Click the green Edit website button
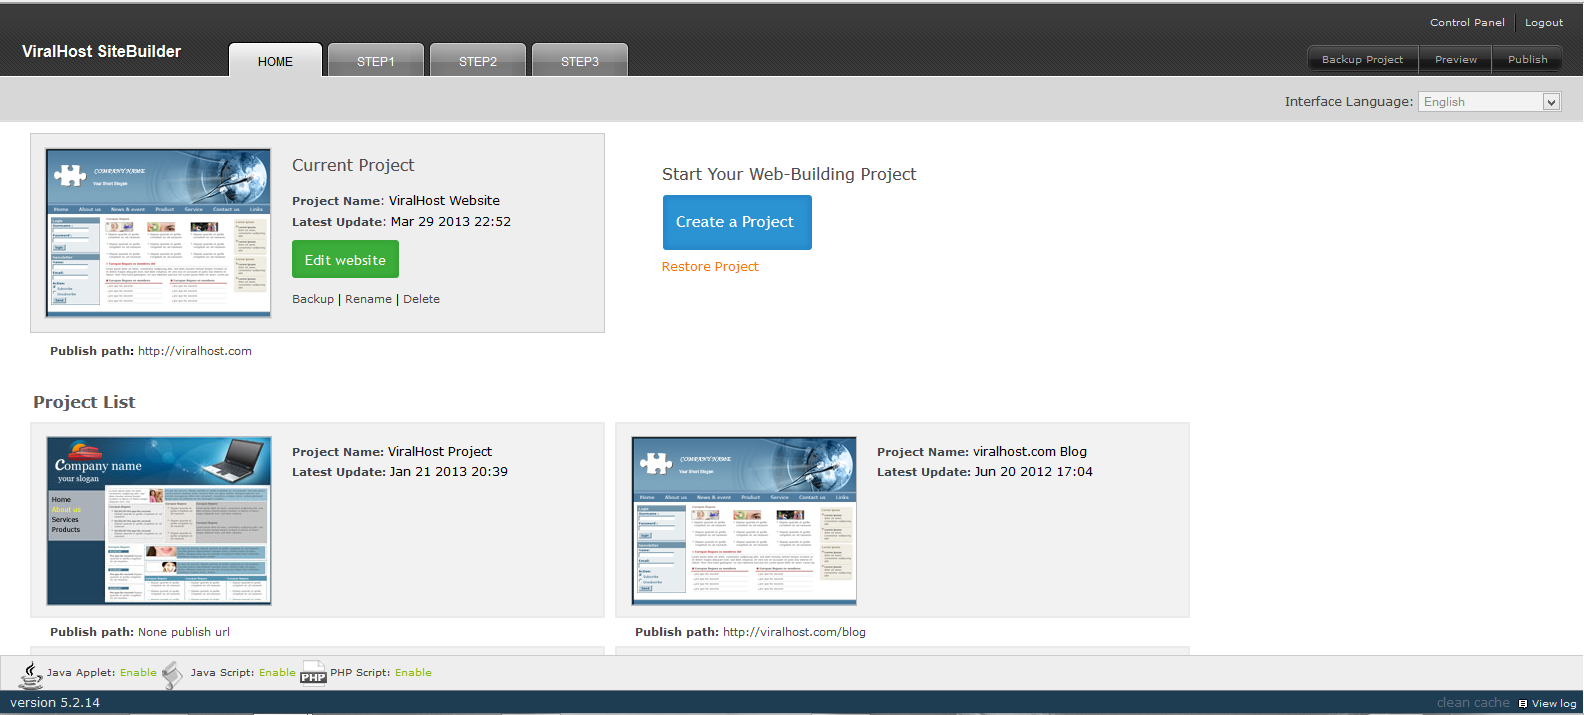The image size is (1584, 715). [x=345, y=260]
